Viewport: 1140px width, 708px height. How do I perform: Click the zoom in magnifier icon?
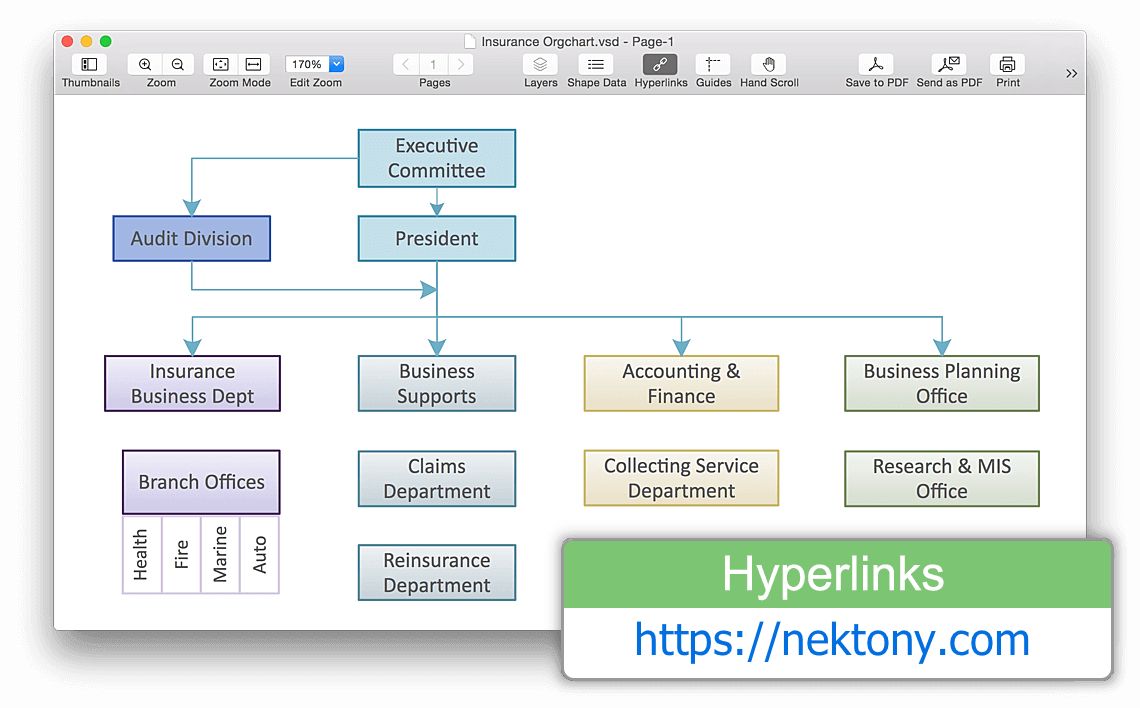click(x=146, y=65)
